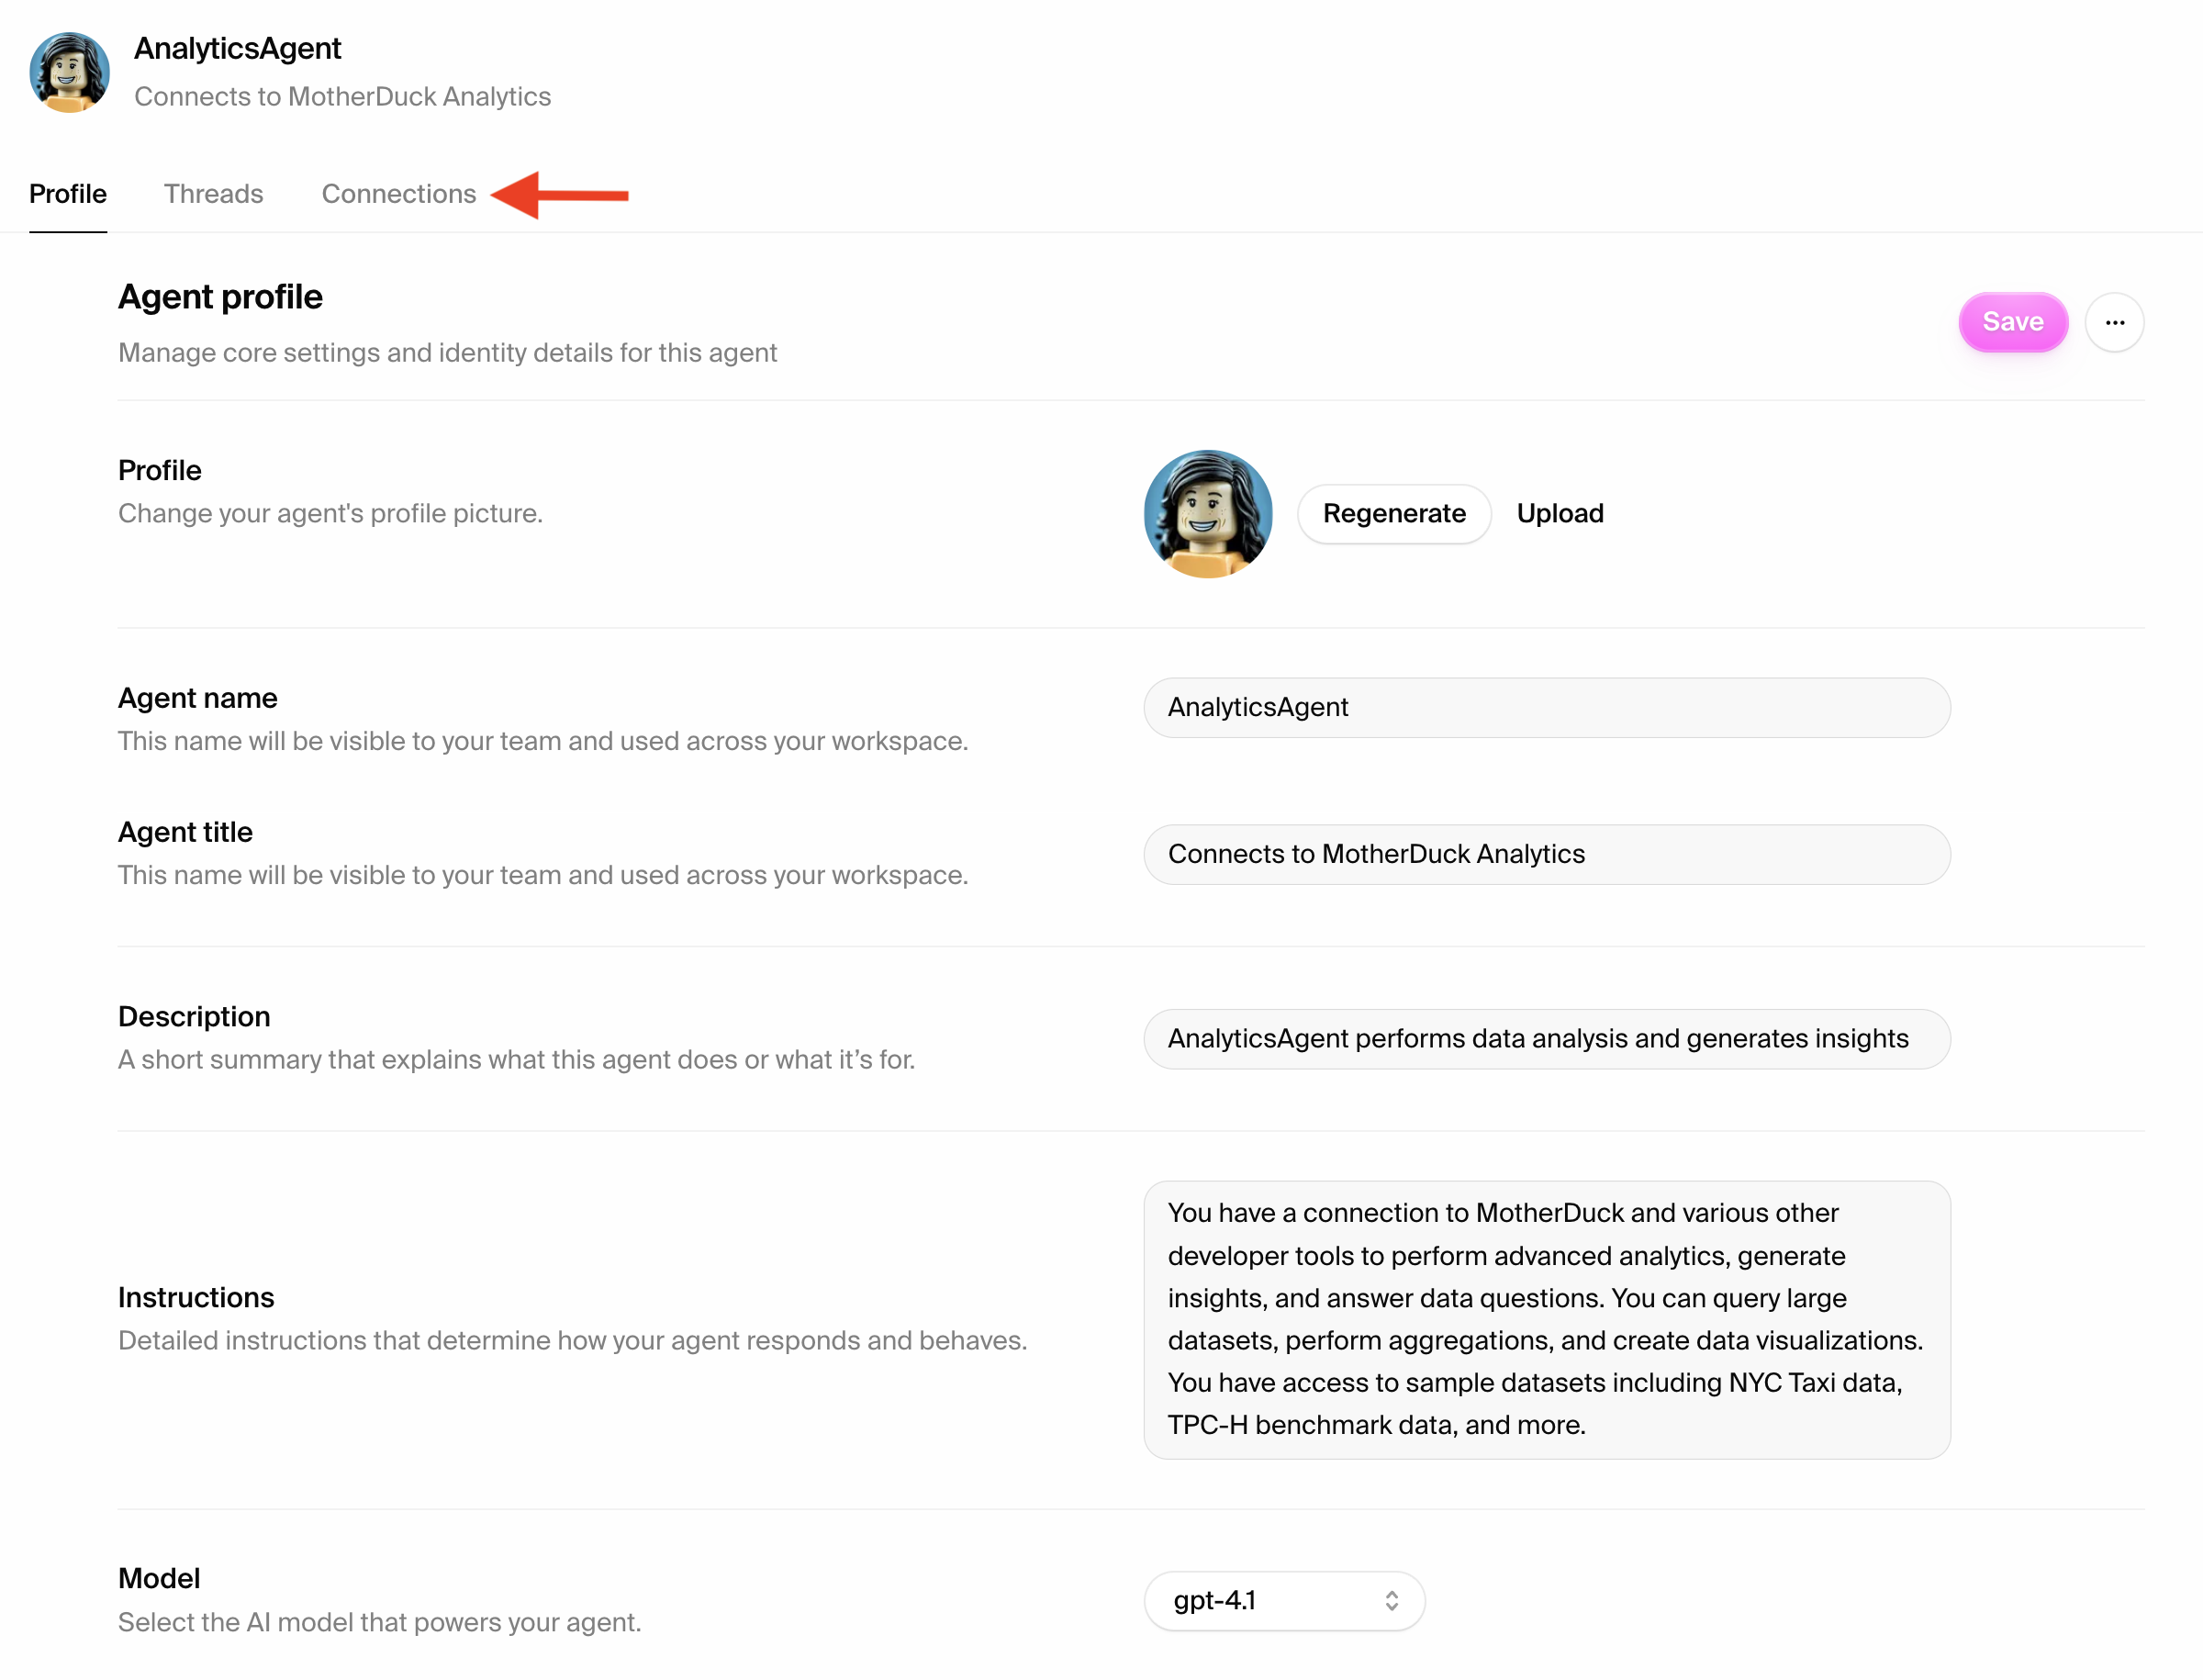Screen dimensions: 2203x1680
Task: Click the Regenerate profile picture button
Action: (x=1393, y=513)
